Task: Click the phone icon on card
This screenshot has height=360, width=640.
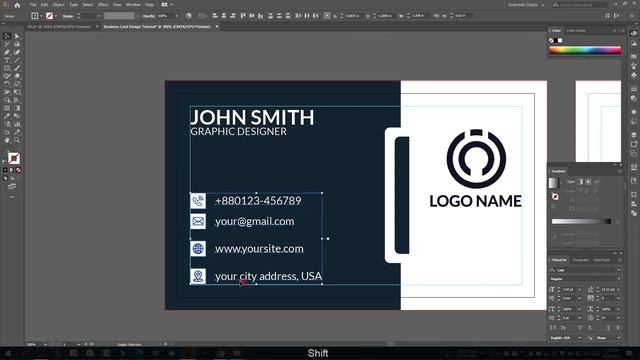Action: pyautogui.click(x=198, y=201)
